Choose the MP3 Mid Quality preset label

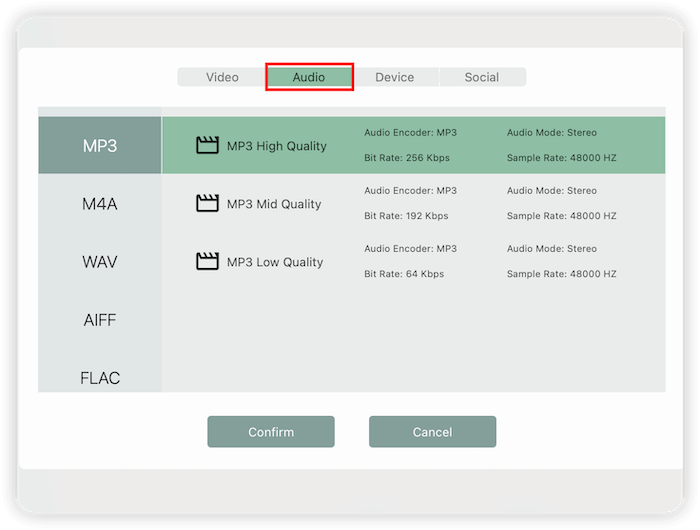point(274,204)
